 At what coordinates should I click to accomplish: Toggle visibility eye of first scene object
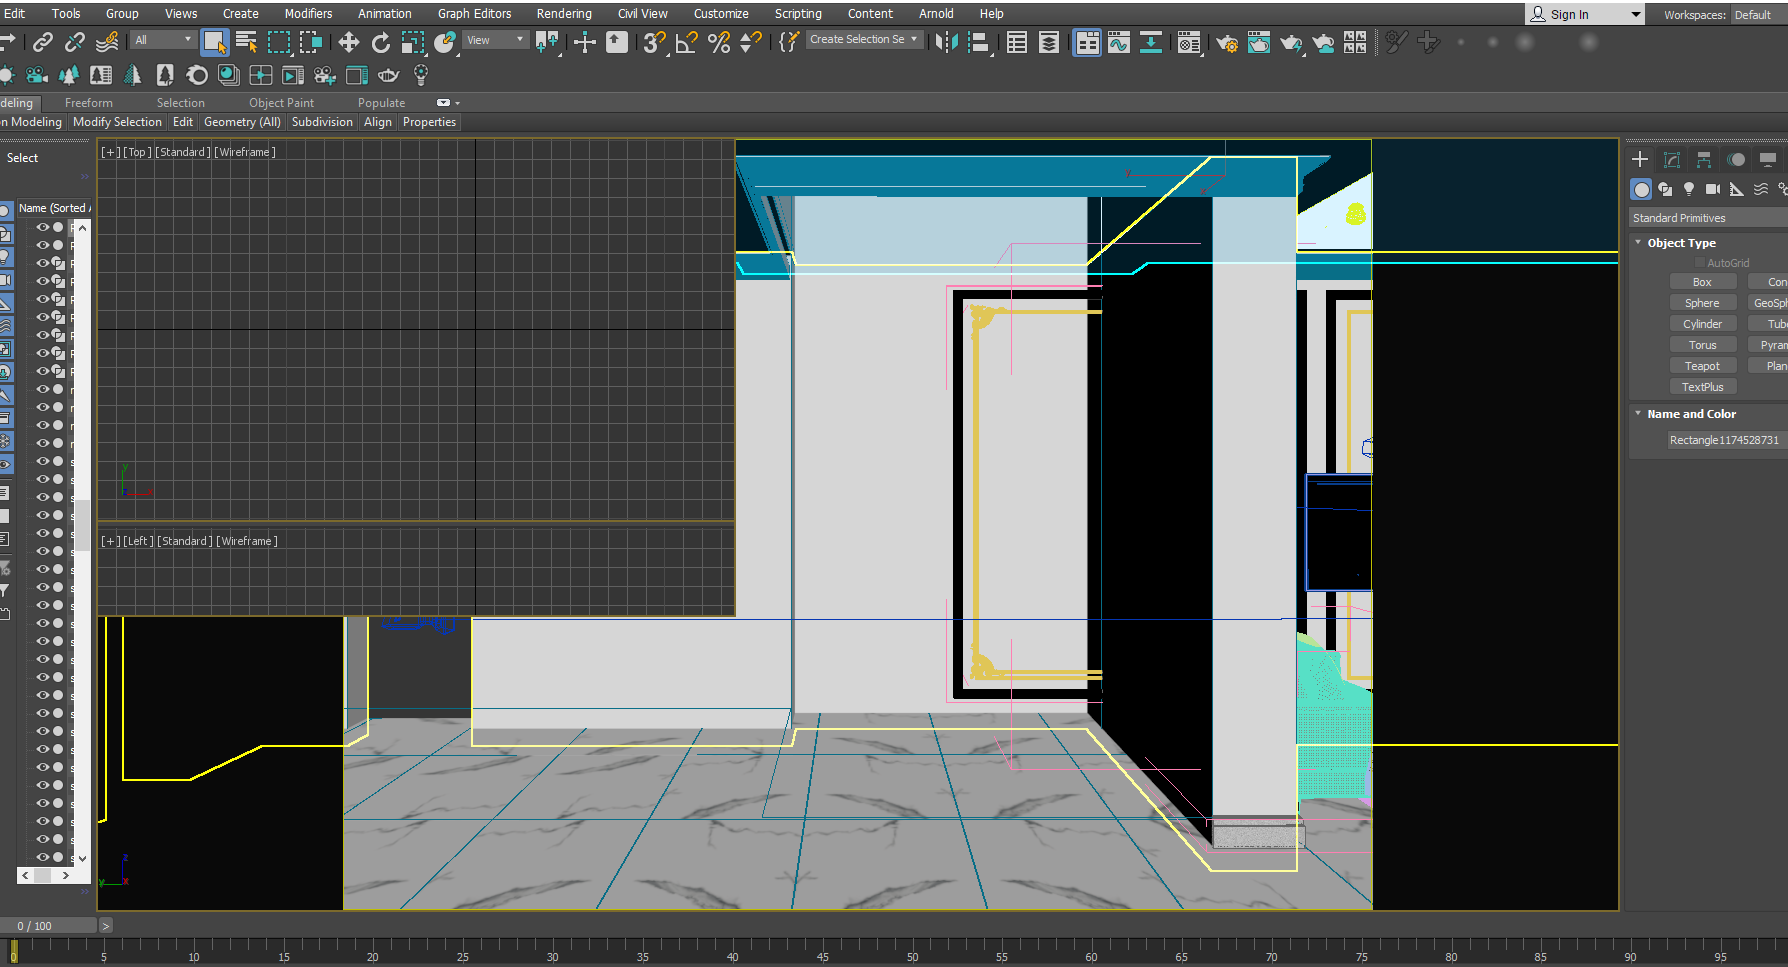point(43,227)
